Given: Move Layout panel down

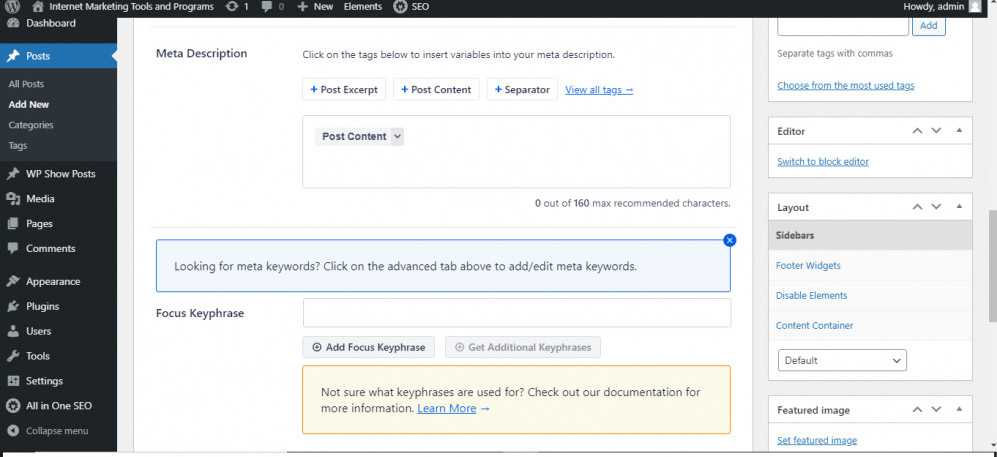Looking at the screenshot, I should (x=936, y=207).
